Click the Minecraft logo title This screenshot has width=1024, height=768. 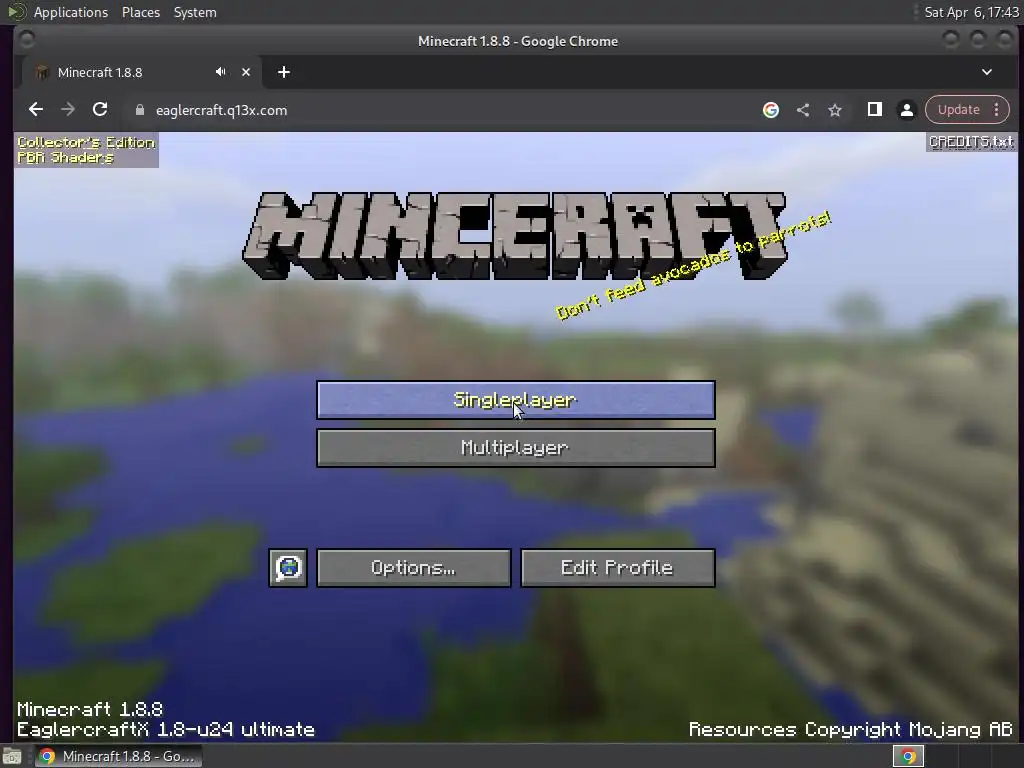tap(515, 236)
